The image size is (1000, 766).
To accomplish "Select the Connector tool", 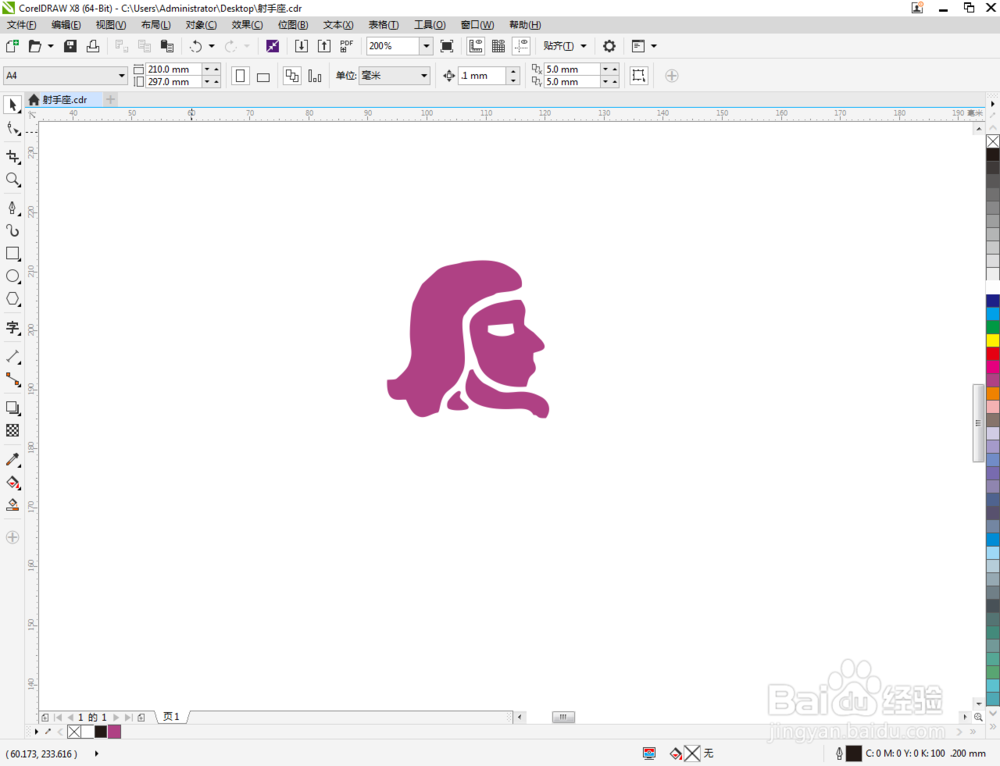I will (x=12, y=379).
